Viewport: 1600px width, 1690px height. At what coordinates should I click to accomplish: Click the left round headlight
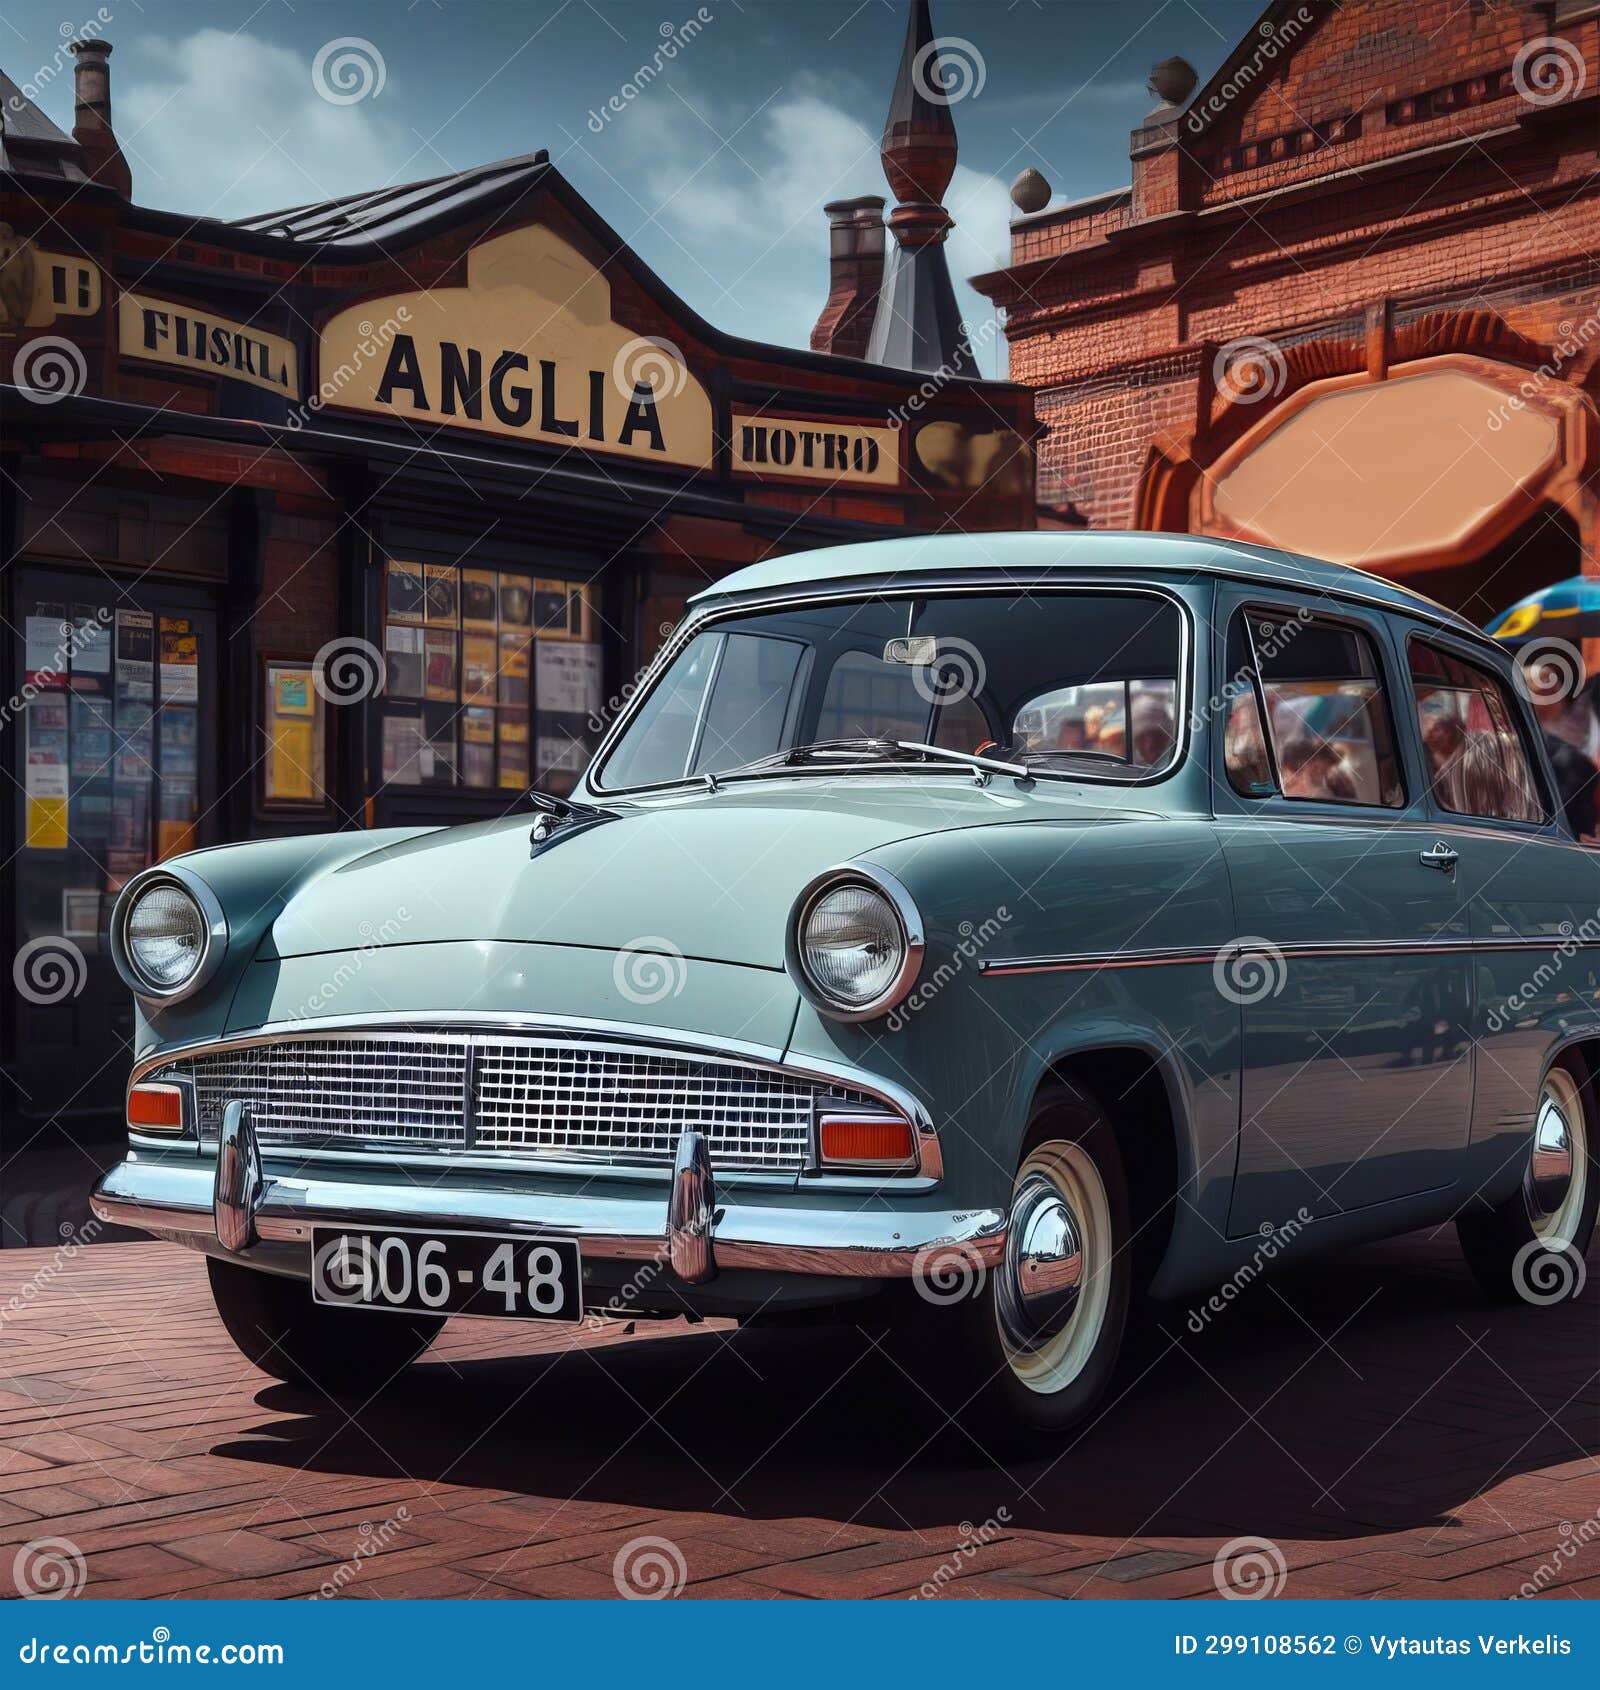tap(165, 935)
